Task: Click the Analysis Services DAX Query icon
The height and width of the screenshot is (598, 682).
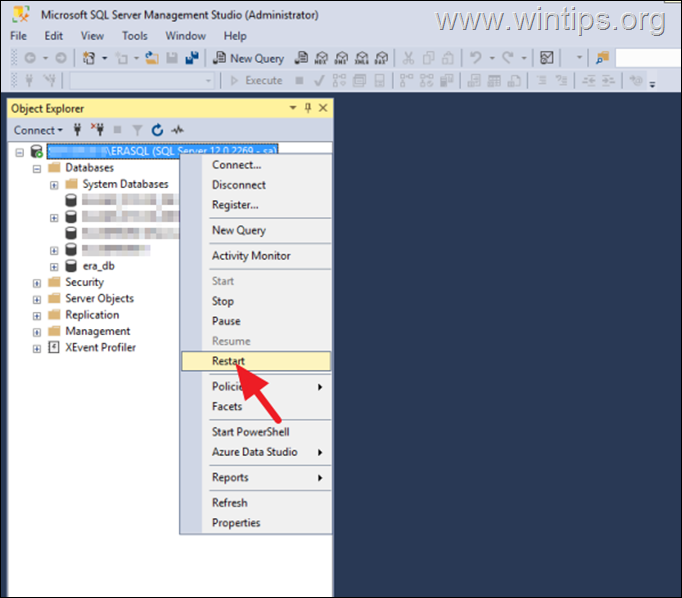Action: [381, 58]
